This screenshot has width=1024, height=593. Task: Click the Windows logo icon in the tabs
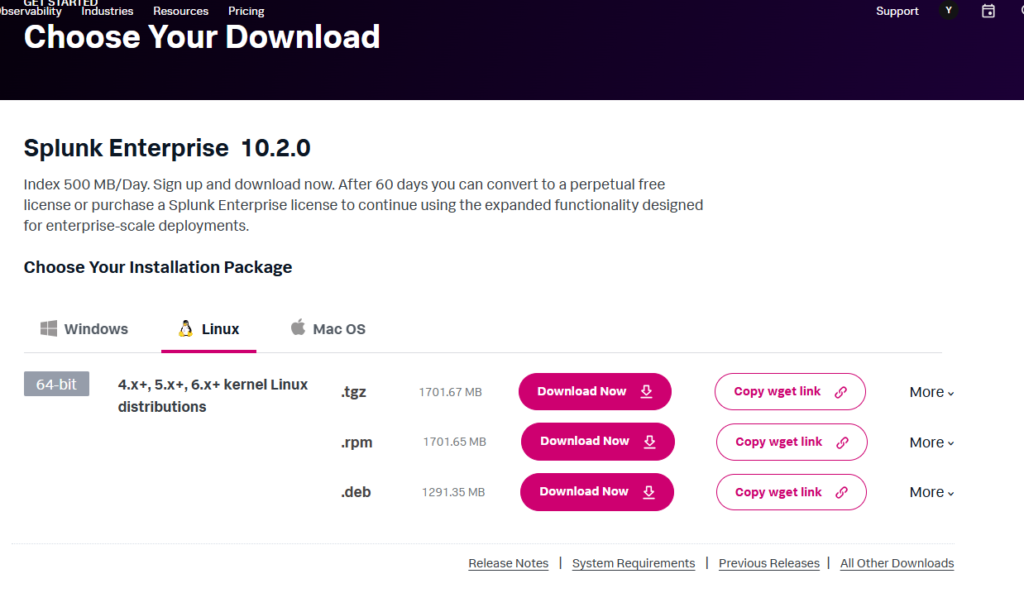[48, 328]
